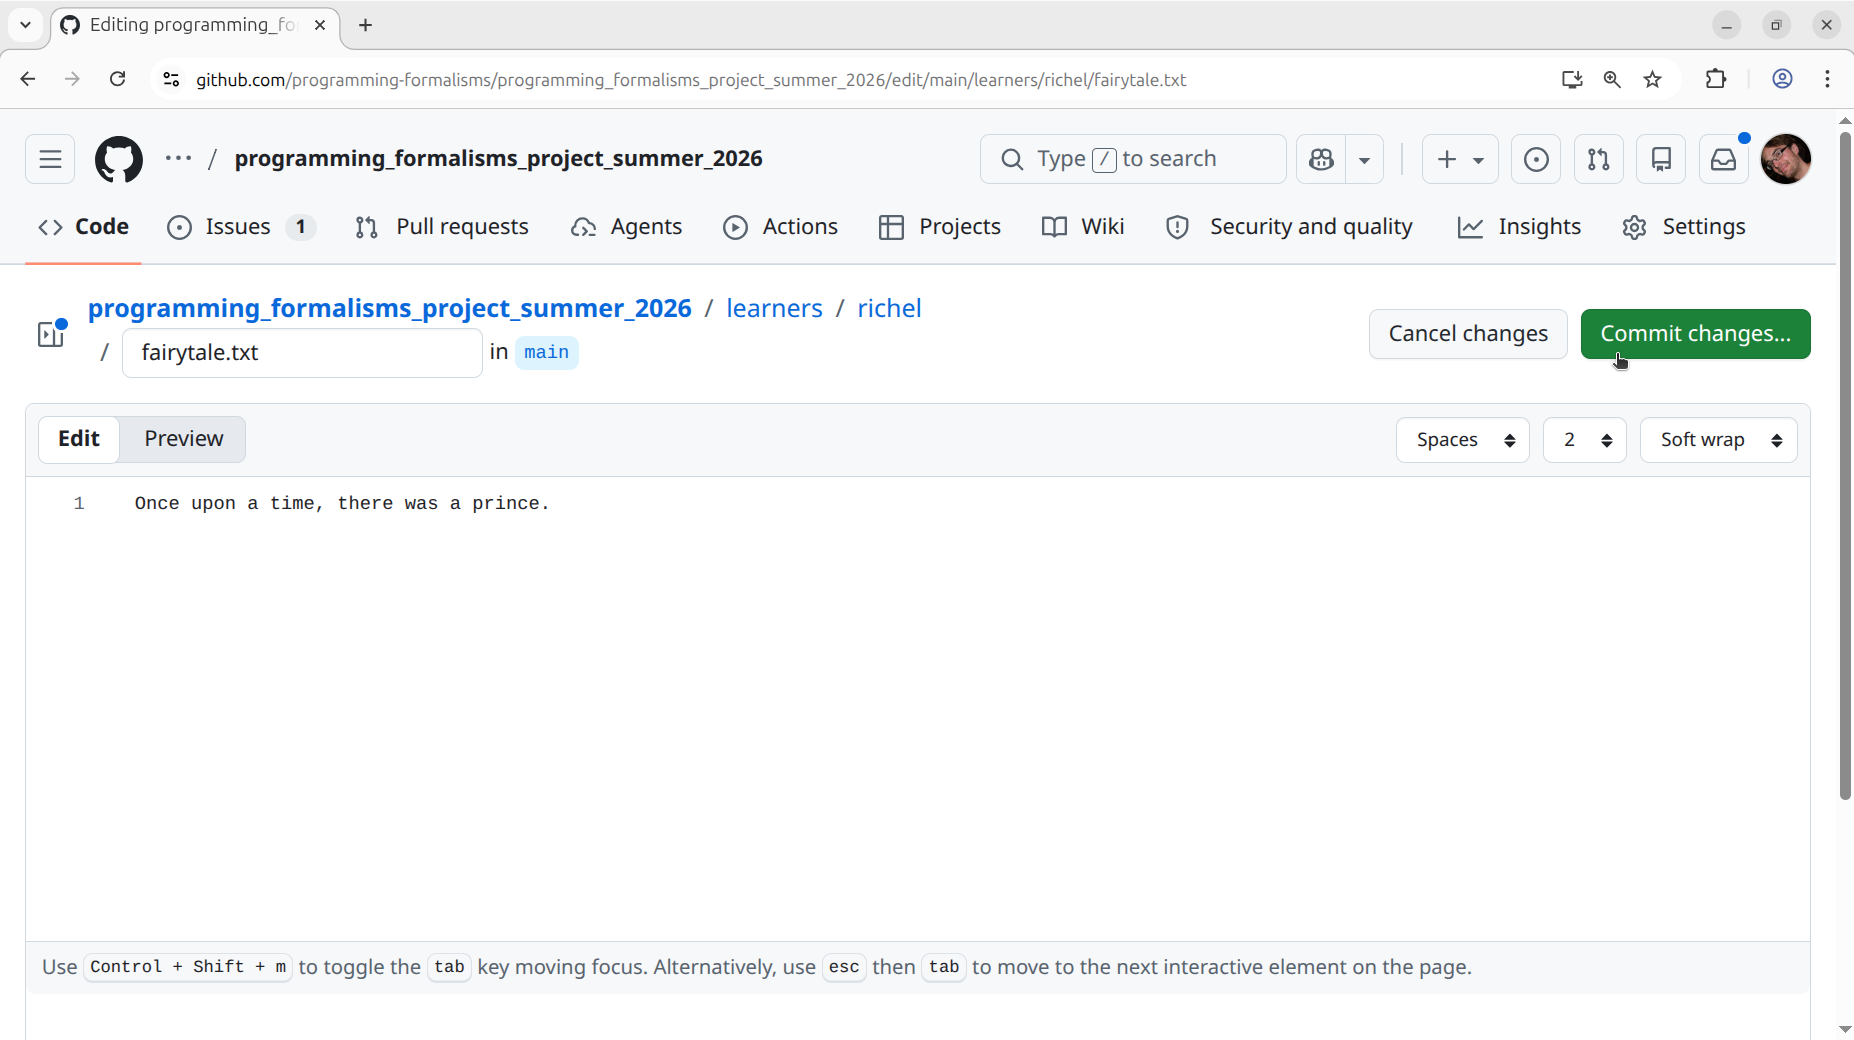Edit the fairytale.txt filename field
The height and width of the screenshot is (1040, 1854).
click(x=302, y=353)
